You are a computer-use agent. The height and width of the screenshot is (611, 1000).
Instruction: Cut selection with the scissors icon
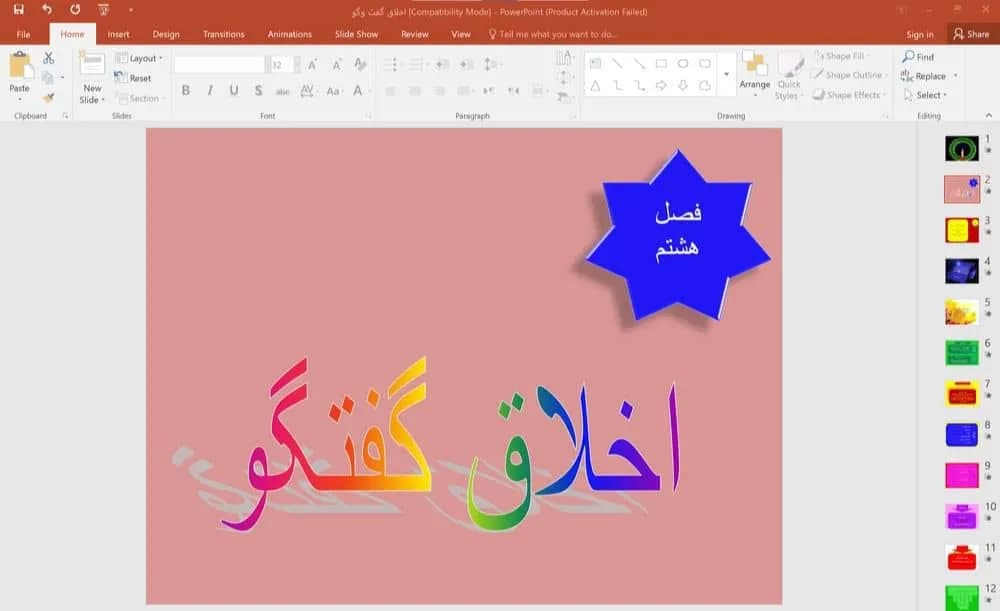pos(48,58)
